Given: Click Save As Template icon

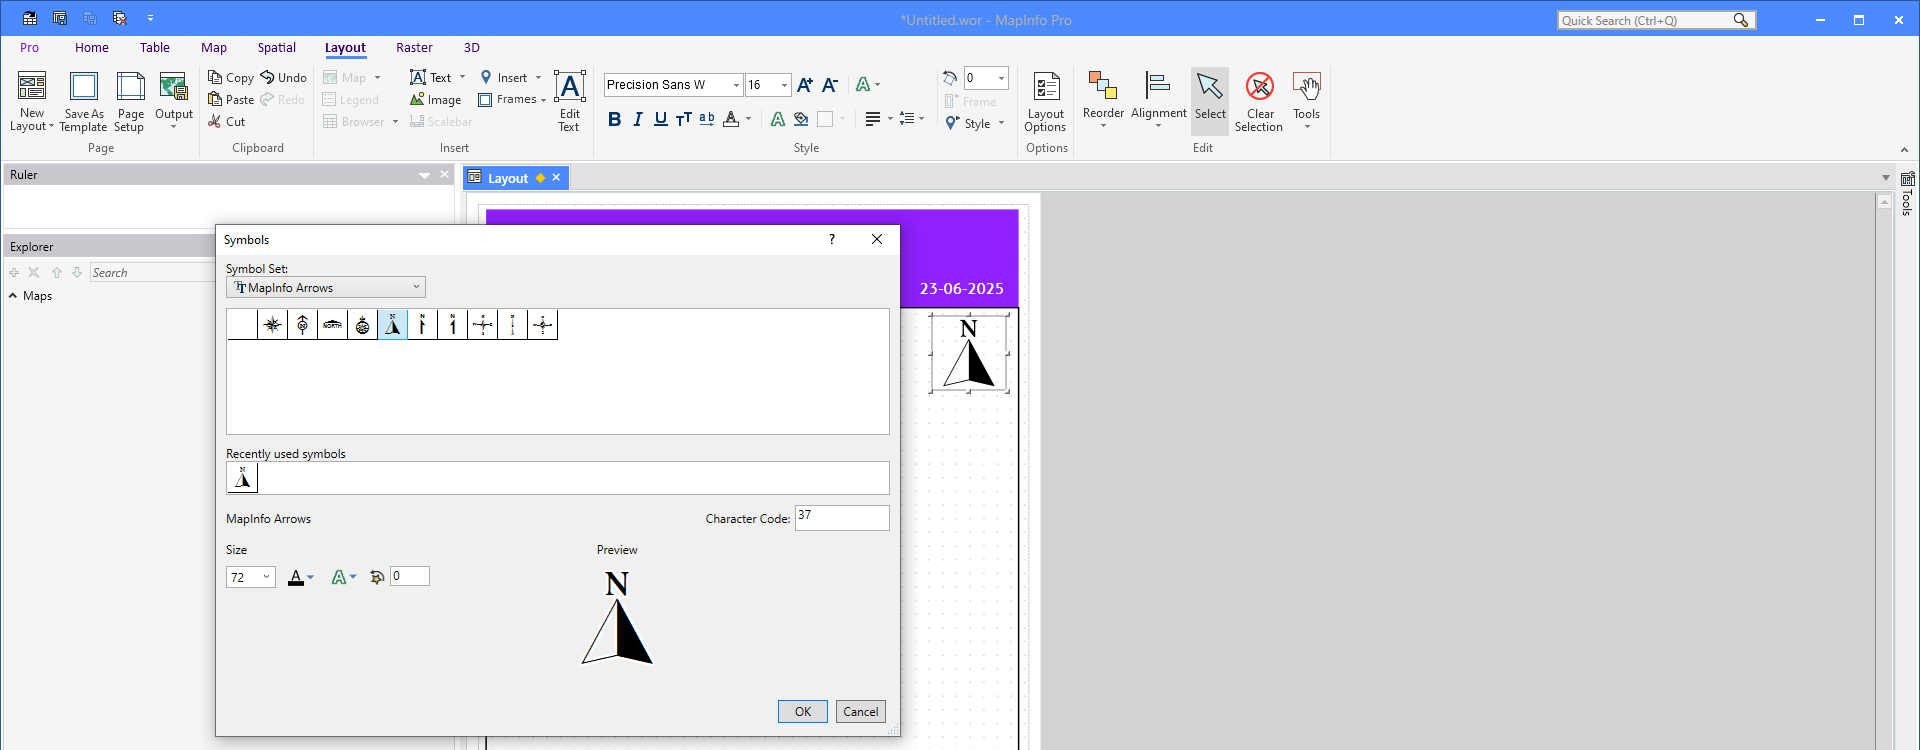Looking at the screenshot, I should (84, 87).
